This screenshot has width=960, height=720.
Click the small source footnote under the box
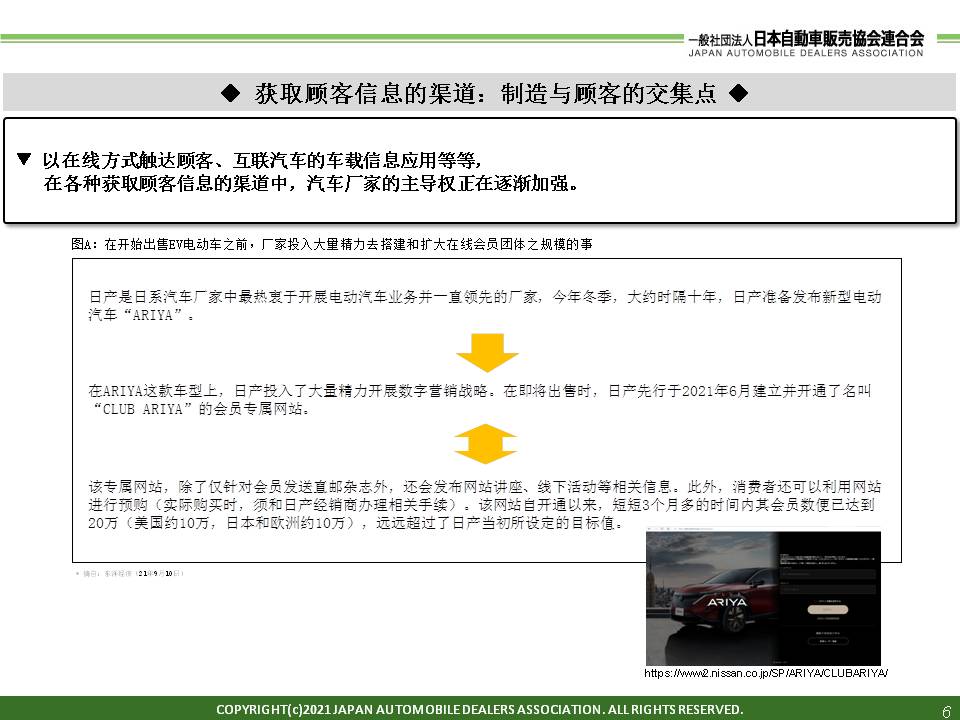pos(132,574)
